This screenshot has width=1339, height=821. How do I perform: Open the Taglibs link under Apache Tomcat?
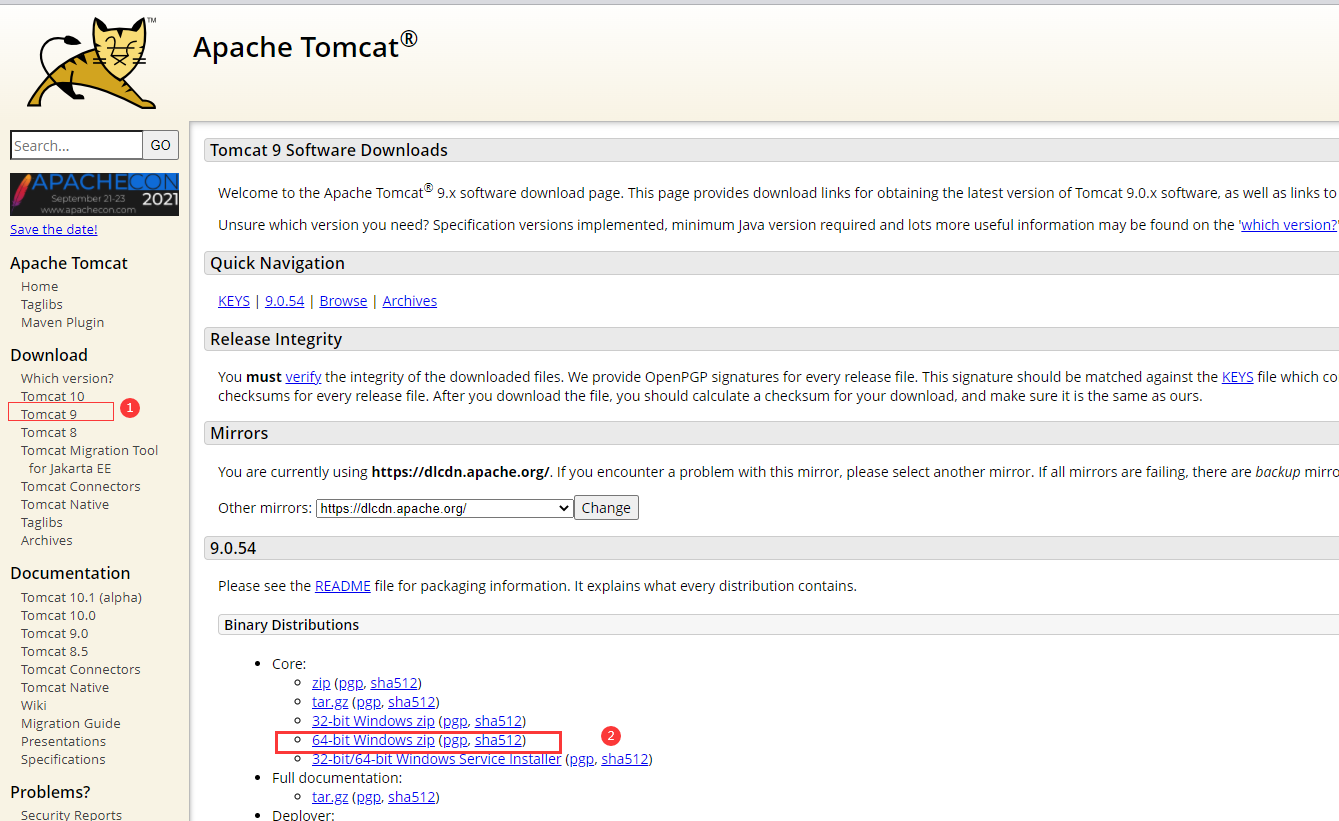[42, 304]
